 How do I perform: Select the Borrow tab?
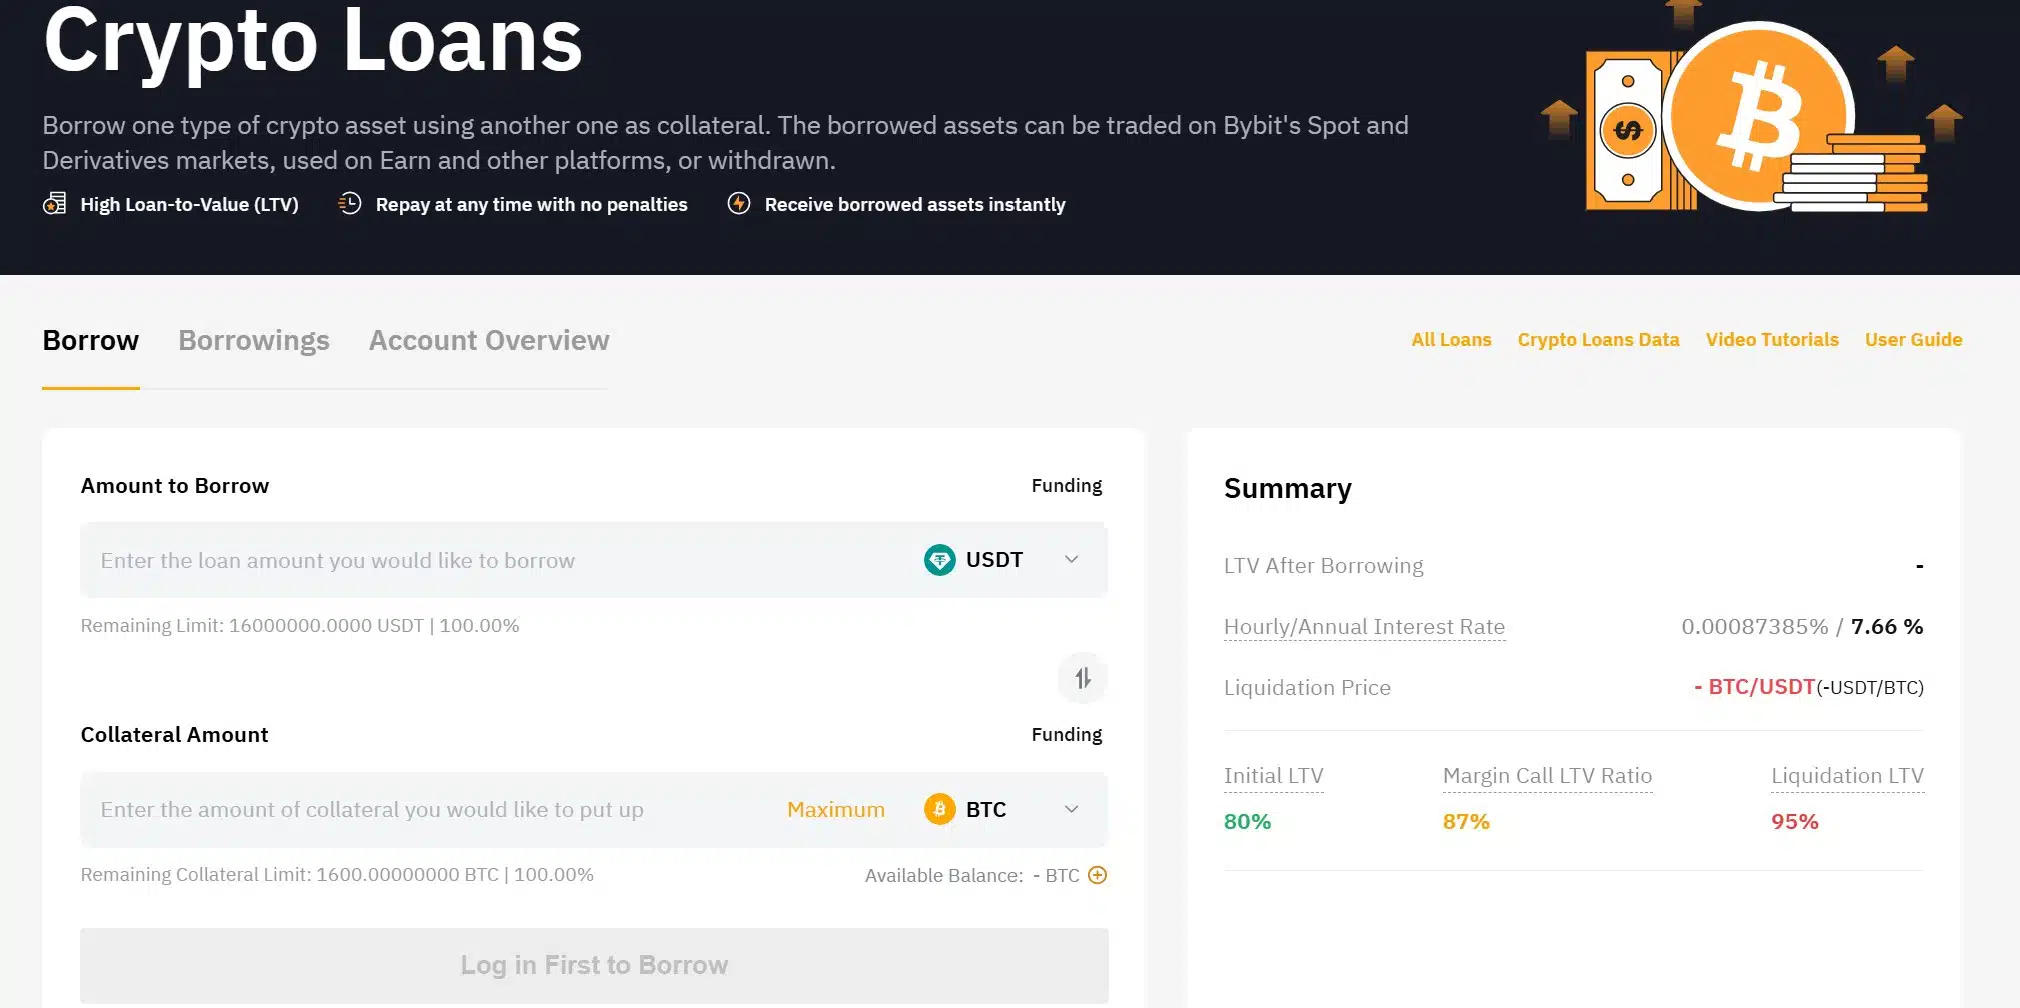[x=90, y=341]
